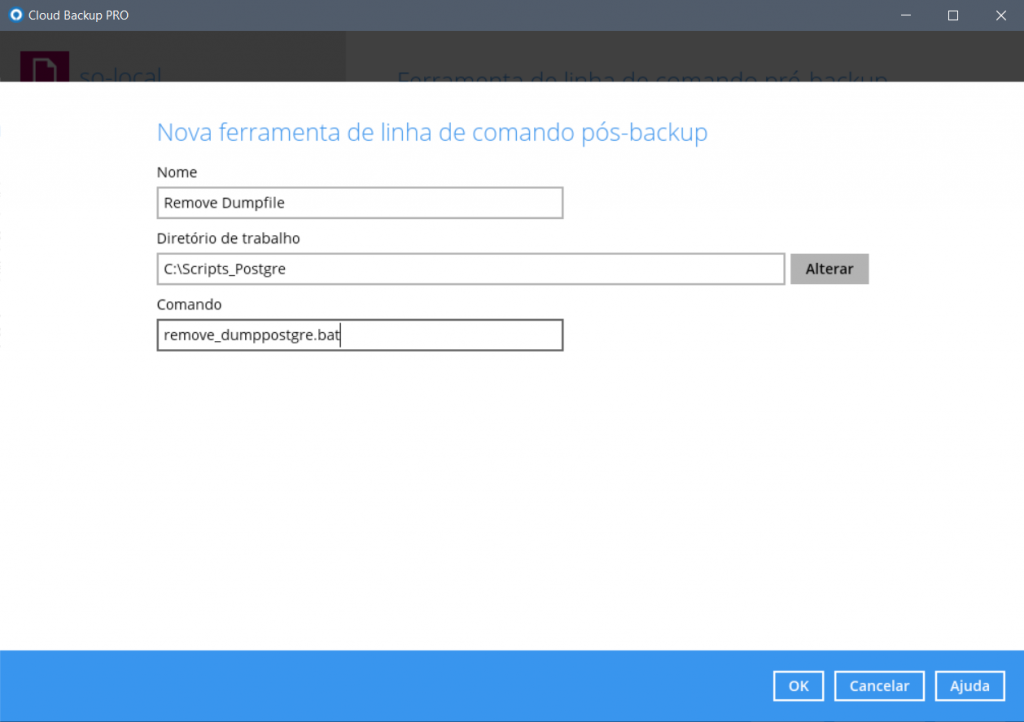Close the Cloud Backup PRO window
The height and width of the screenshot is (722, 1024).
(x=999, y=15)
